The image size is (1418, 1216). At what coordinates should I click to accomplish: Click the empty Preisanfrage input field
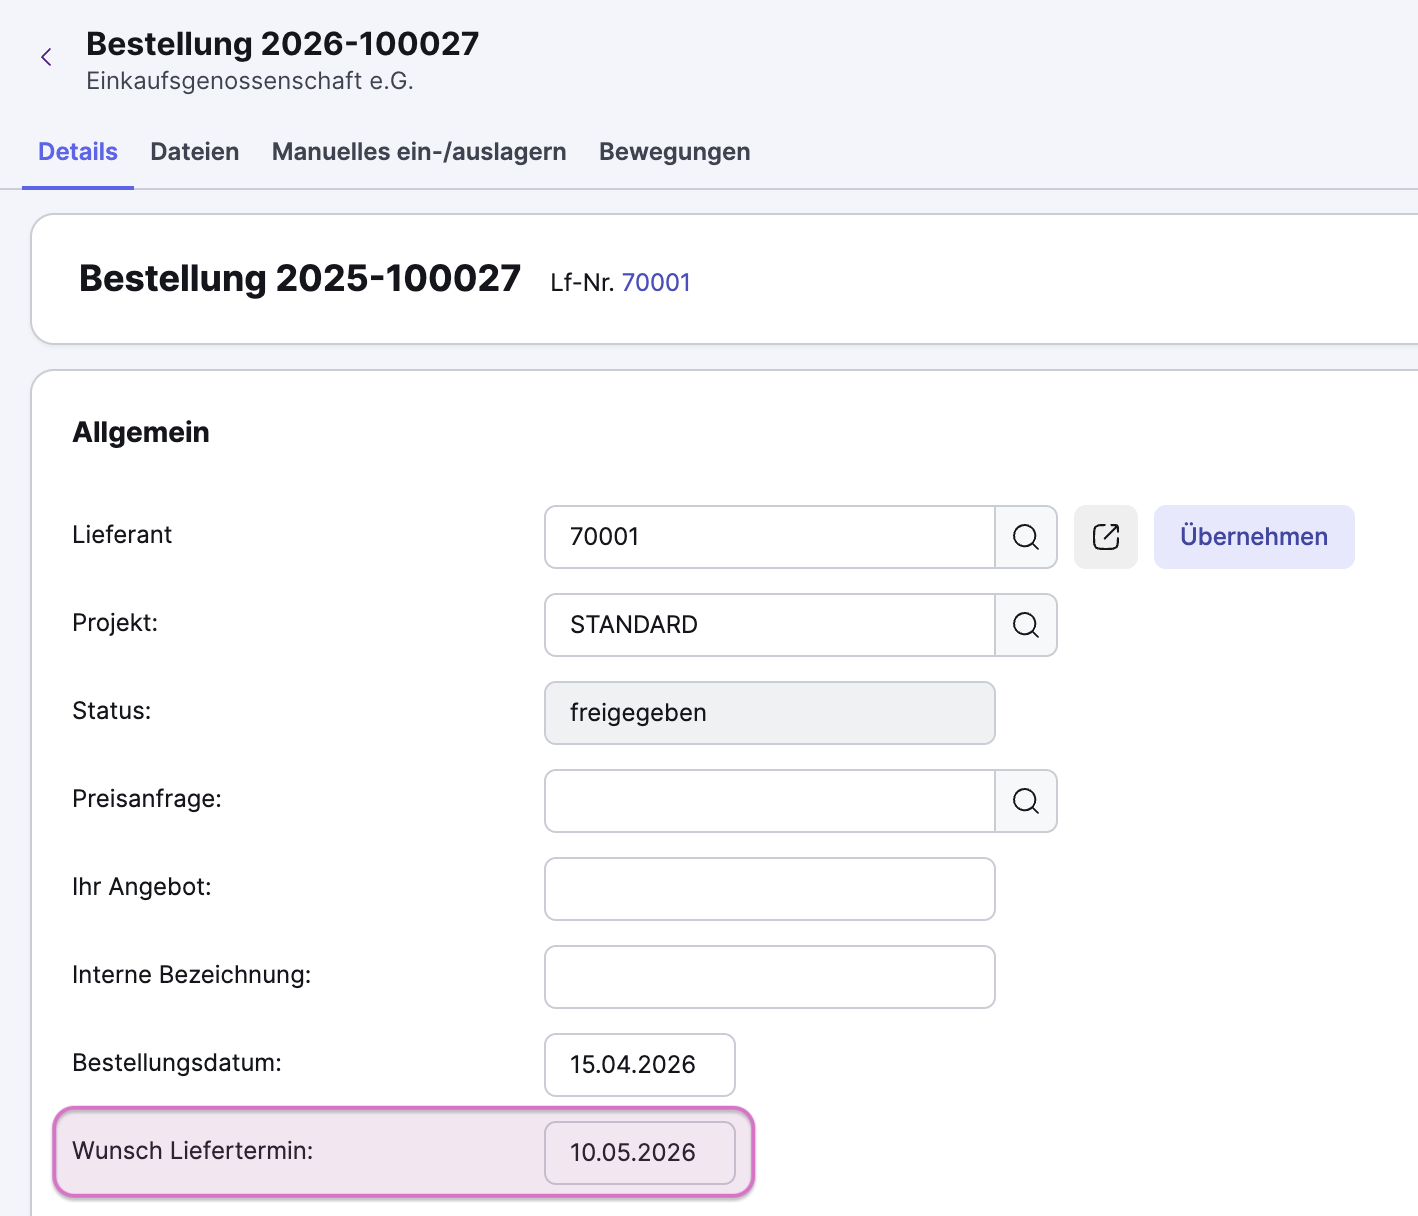pyautogui.click(x=769, y=801)
